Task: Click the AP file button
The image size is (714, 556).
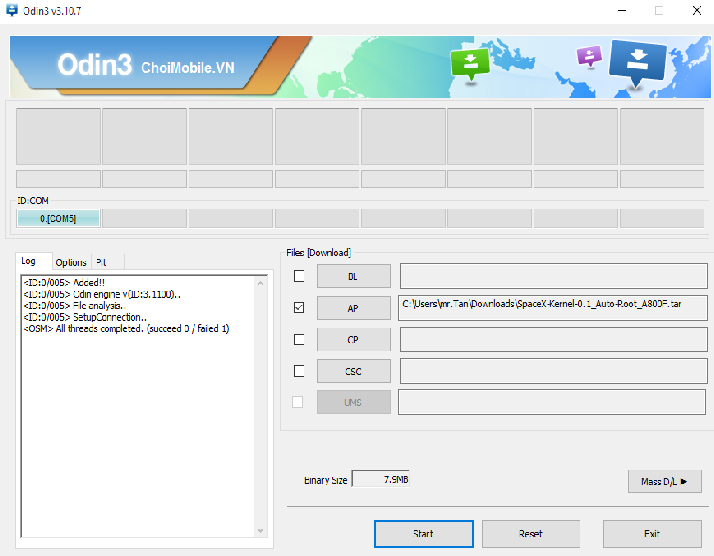Action: (x=353, y=308)
